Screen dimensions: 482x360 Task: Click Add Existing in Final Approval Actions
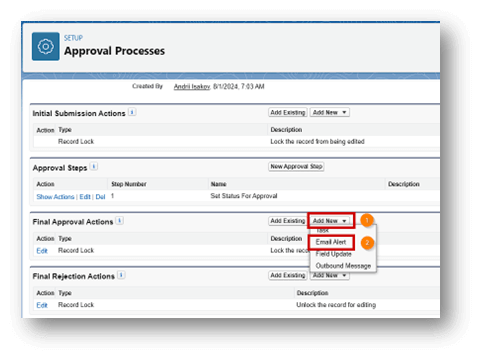tap(288, 221)
